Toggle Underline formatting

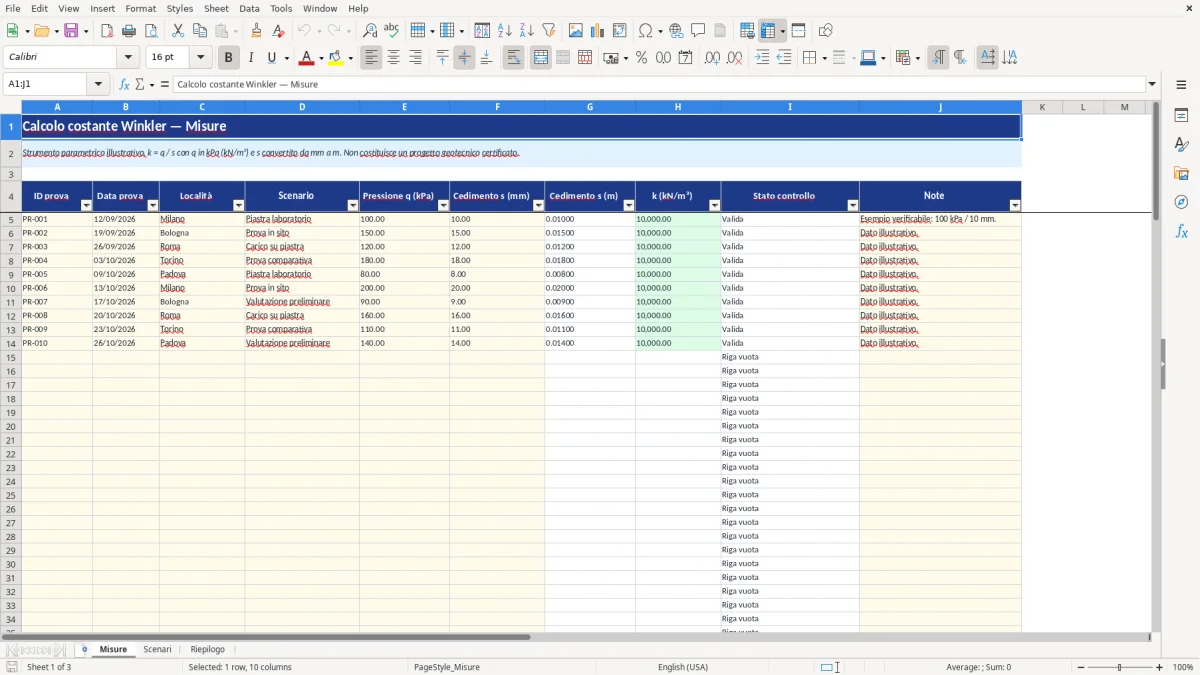point(272,58)
